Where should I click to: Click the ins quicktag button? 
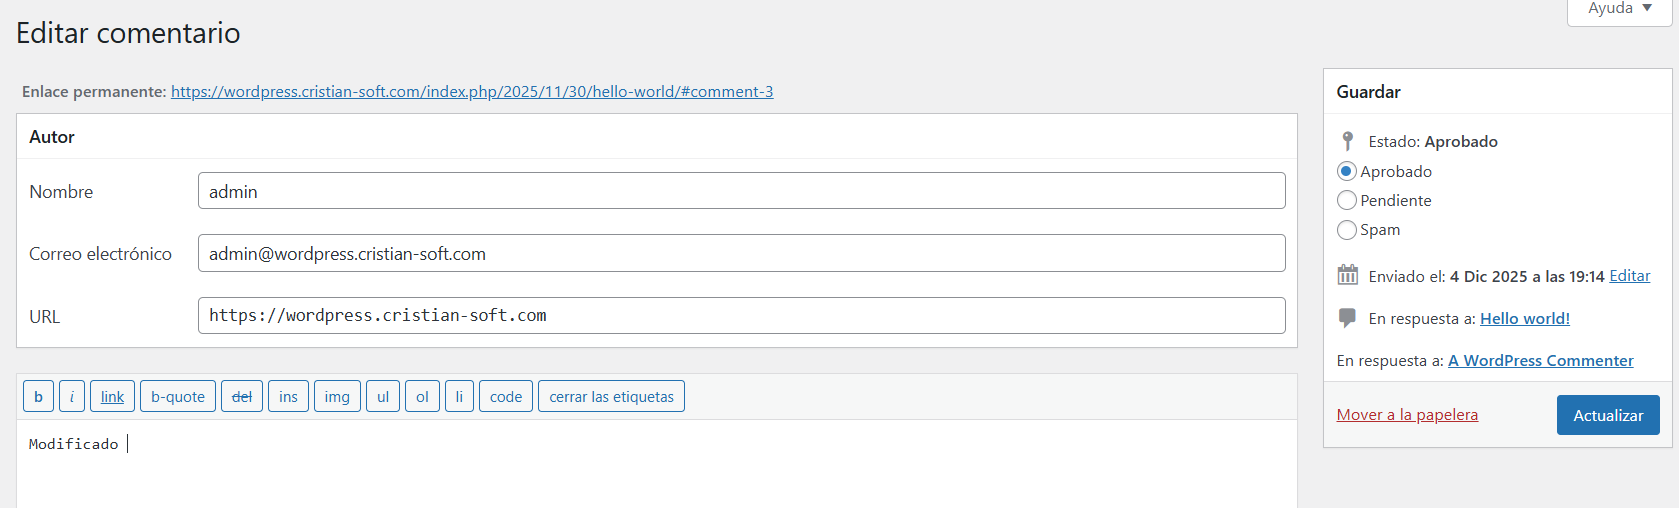[288, 397]
